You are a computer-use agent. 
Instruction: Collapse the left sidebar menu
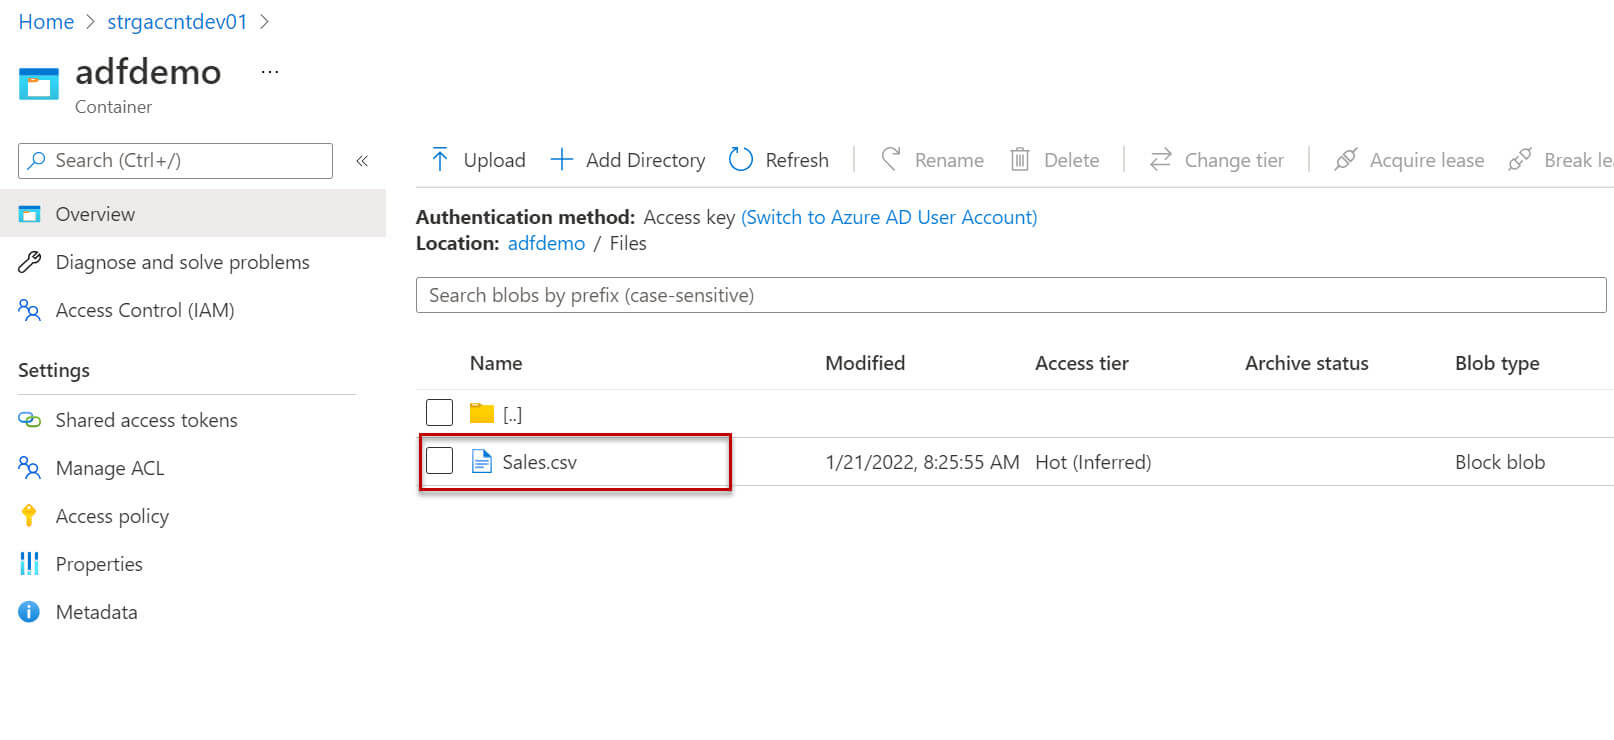click(x=362, y=161)
